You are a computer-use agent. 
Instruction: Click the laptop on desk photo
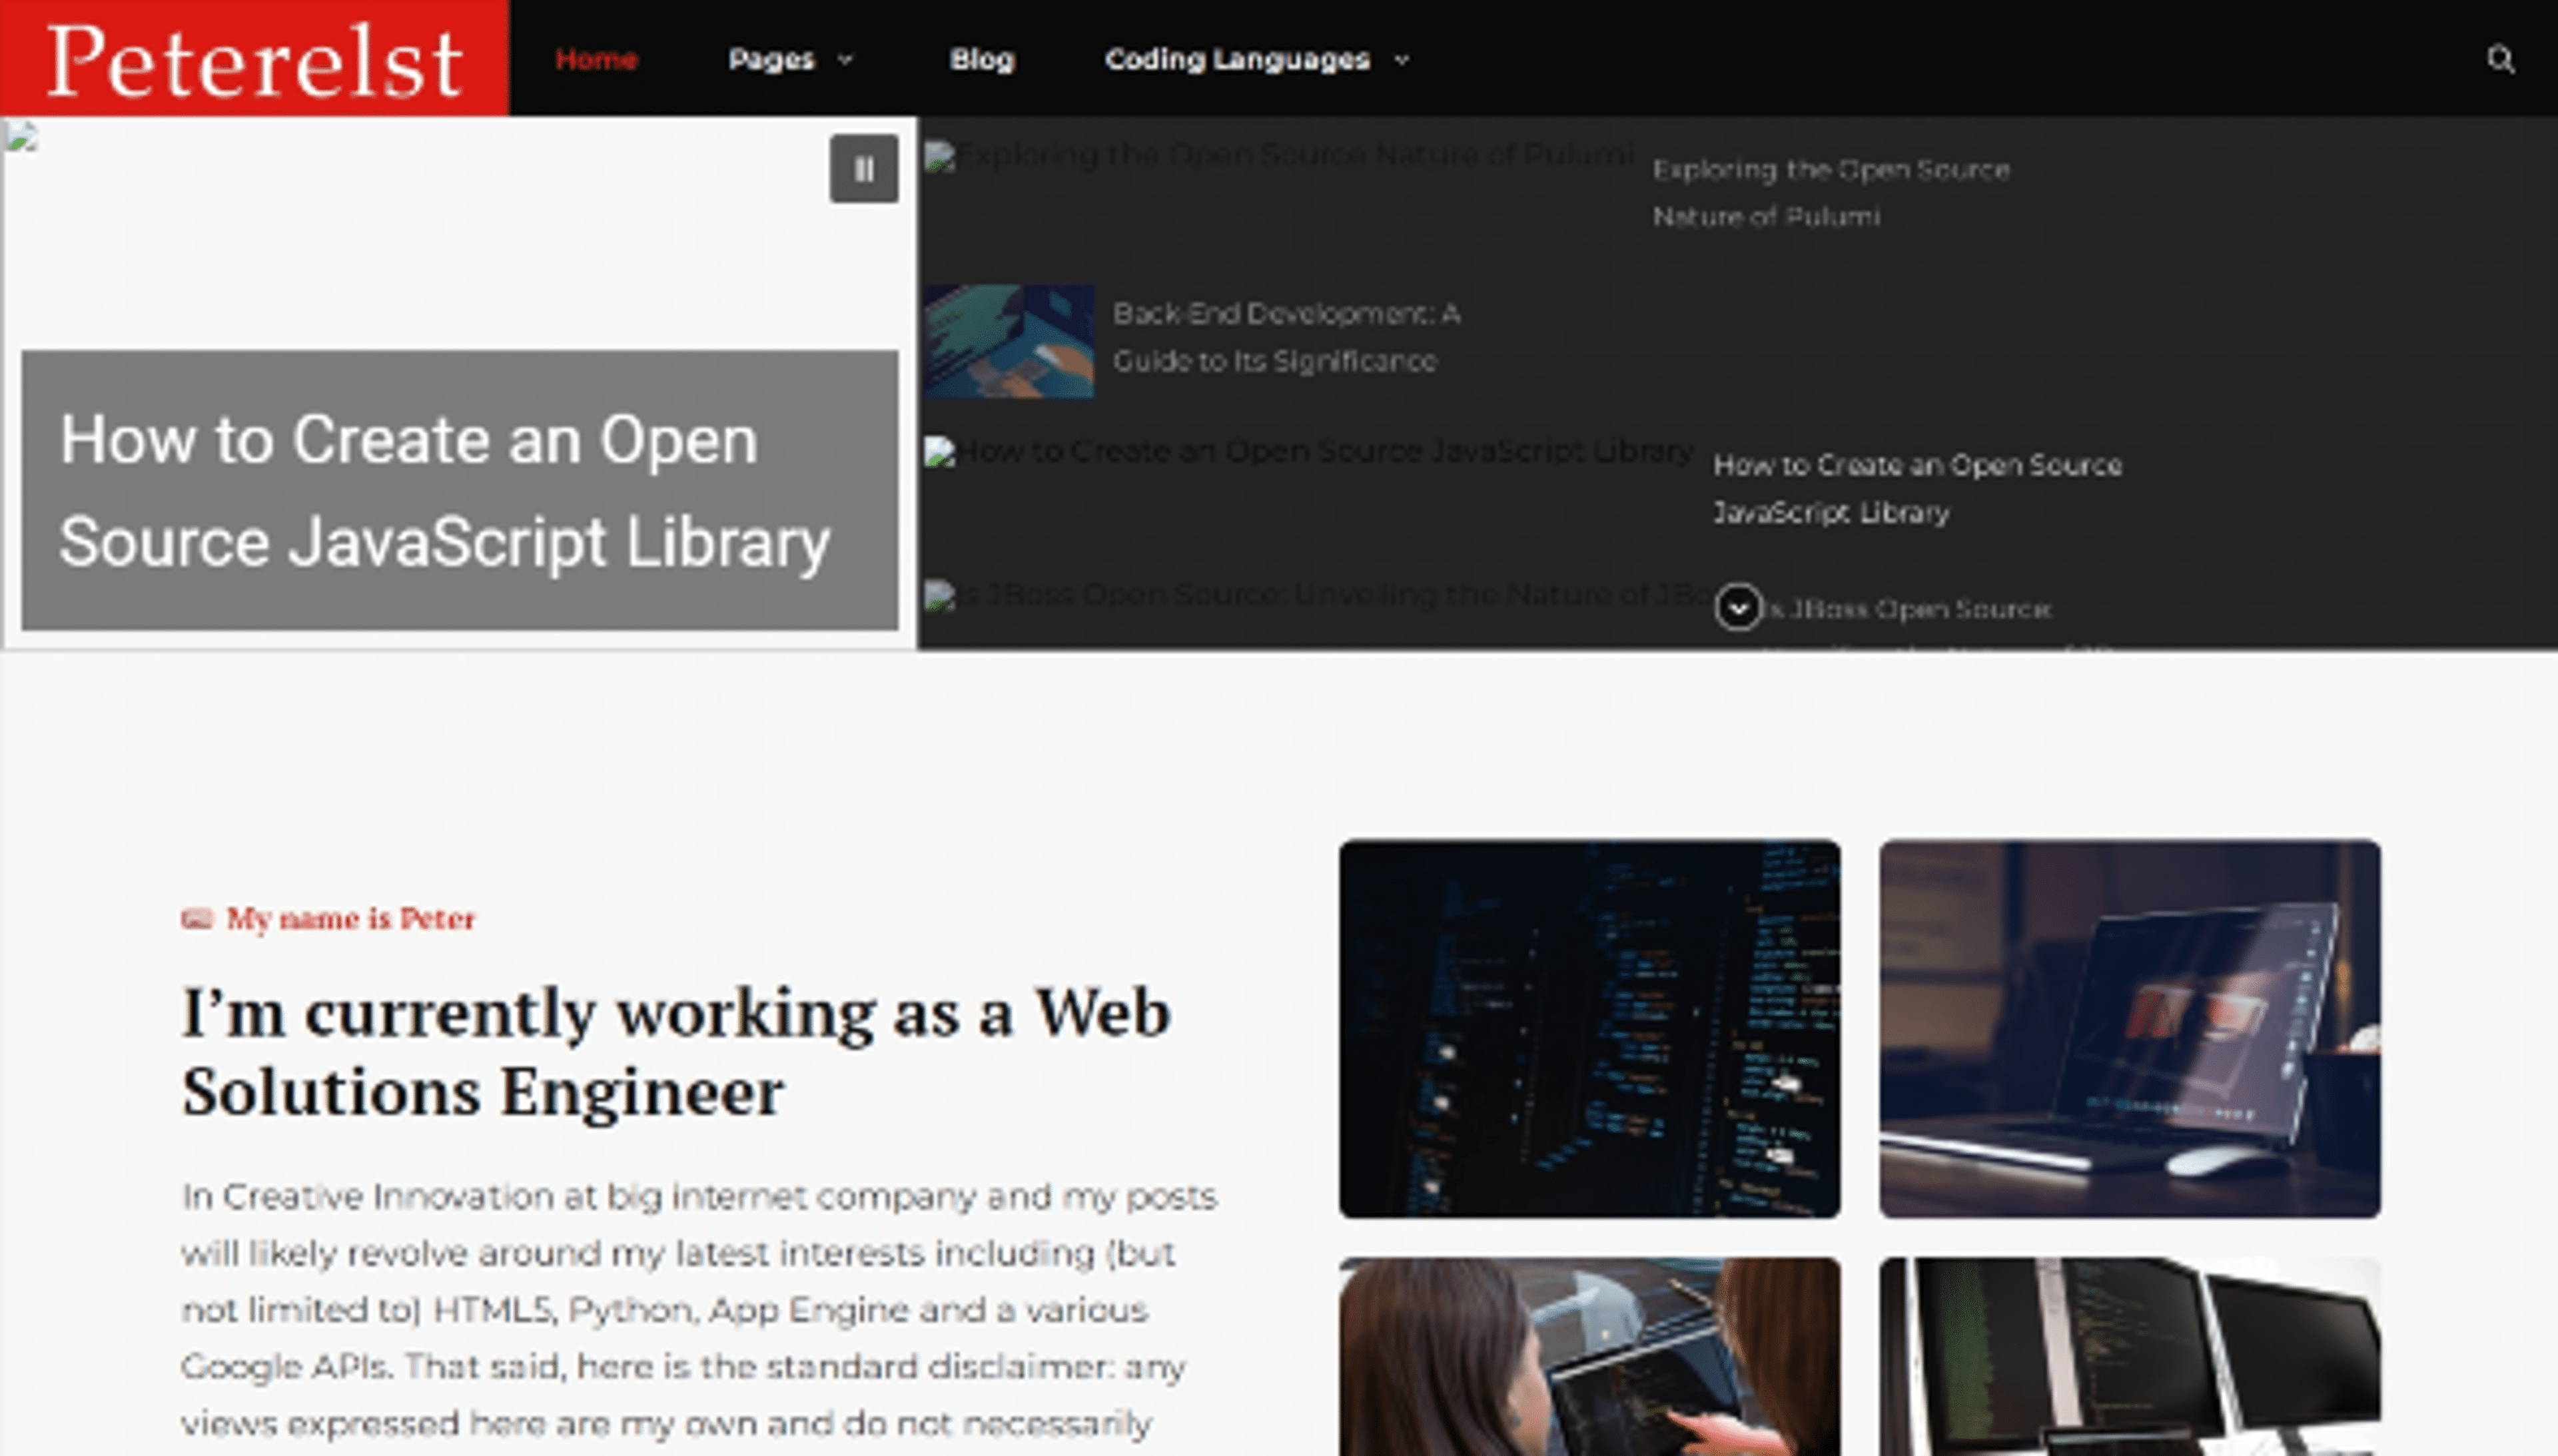(x=2129, y=1028)
